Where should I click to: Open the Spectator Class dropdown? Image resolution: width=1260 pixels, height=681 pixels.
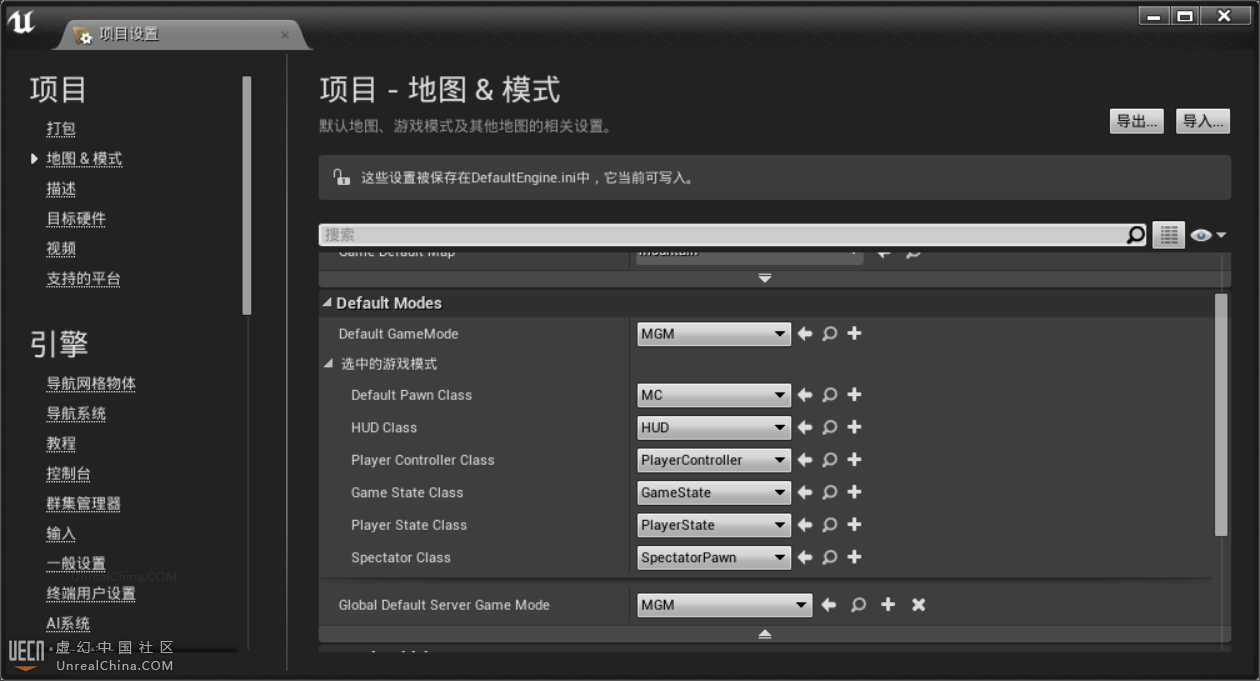click(x=714, y=558)
